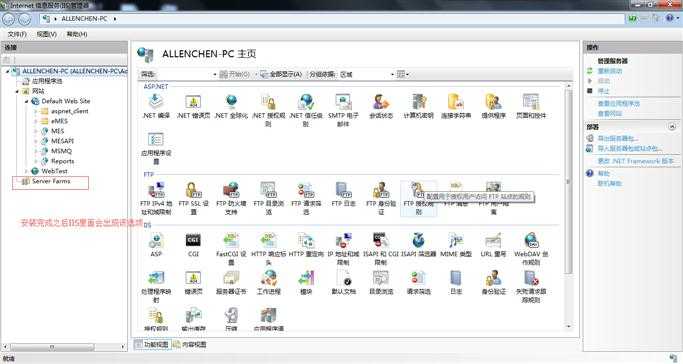Open the CGI feature icon
Screen dimensions: 683x364
coord(193,240)
